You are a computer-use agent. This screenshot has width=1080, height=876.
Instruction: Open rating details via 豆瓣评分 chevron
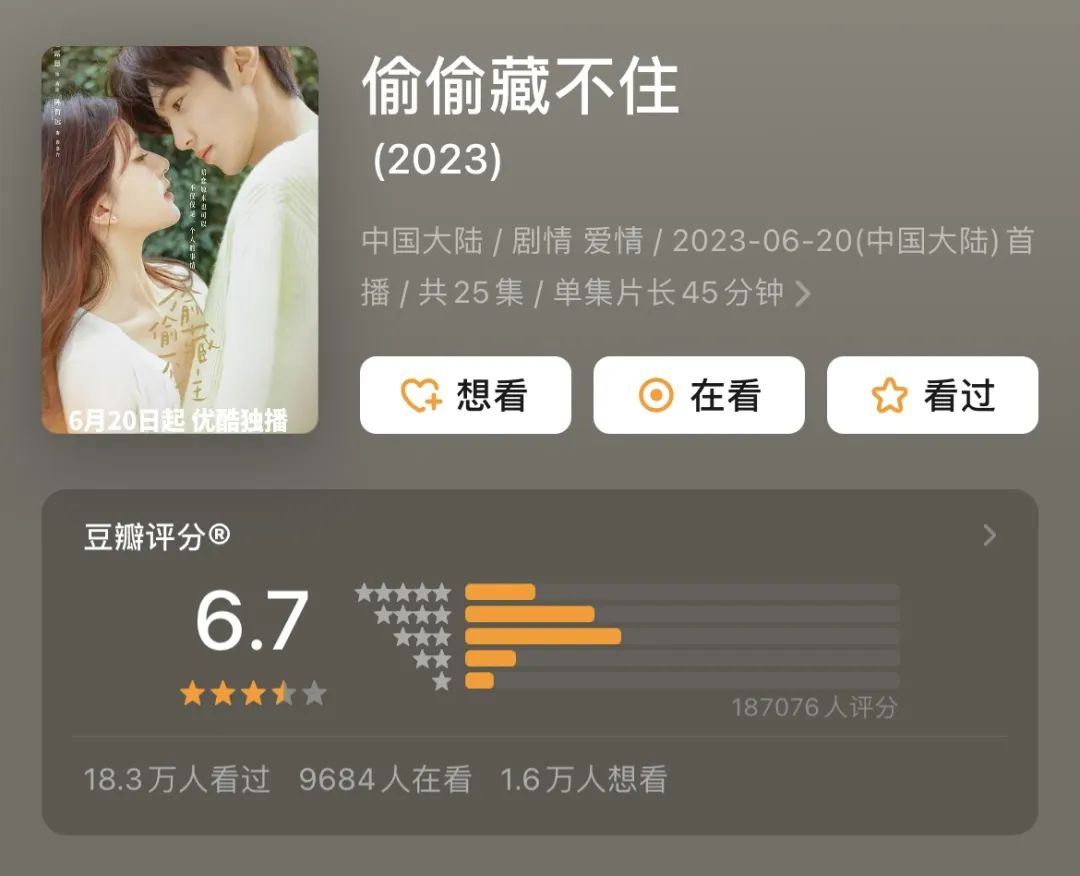990,535
